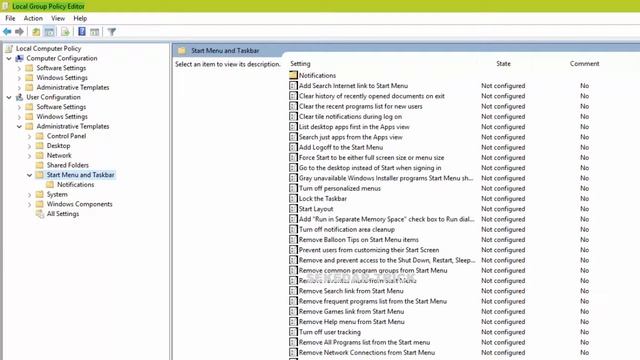Click the Computer Configuration node icon

19,58
